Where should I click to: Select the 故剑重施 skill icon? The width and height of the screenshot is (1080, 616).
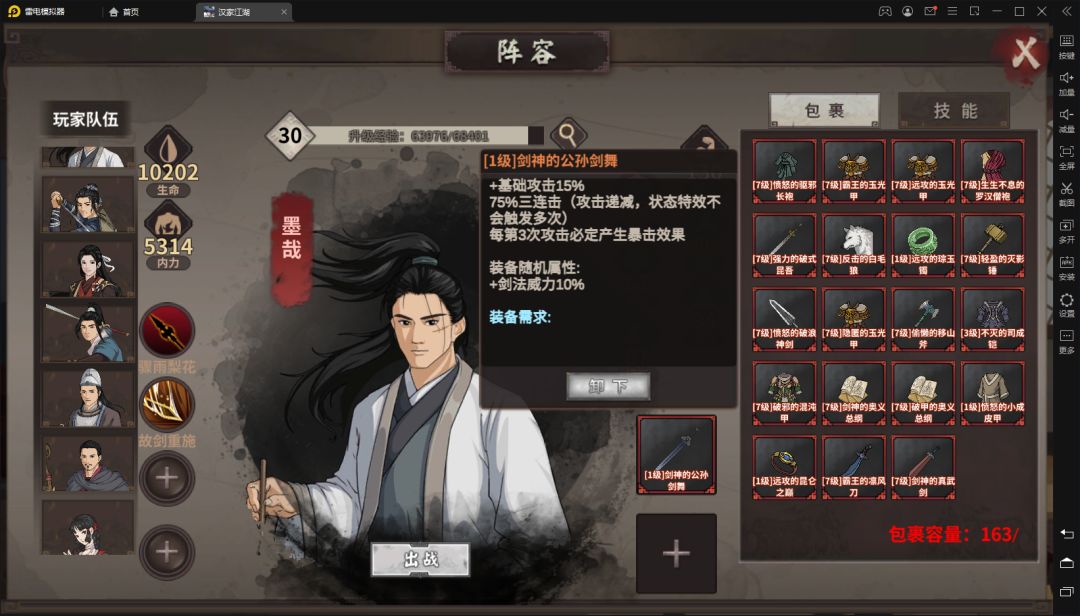pyautogui.click(x=167, y=404)
